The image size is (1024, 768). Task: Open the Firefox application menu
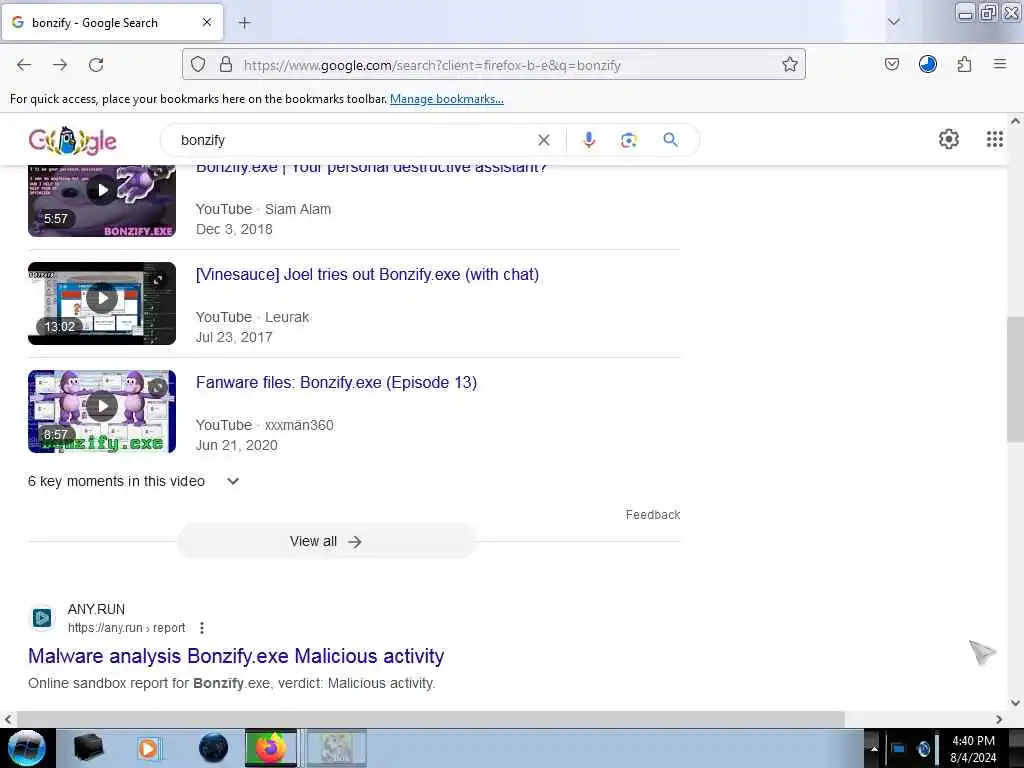click(999, 65)
